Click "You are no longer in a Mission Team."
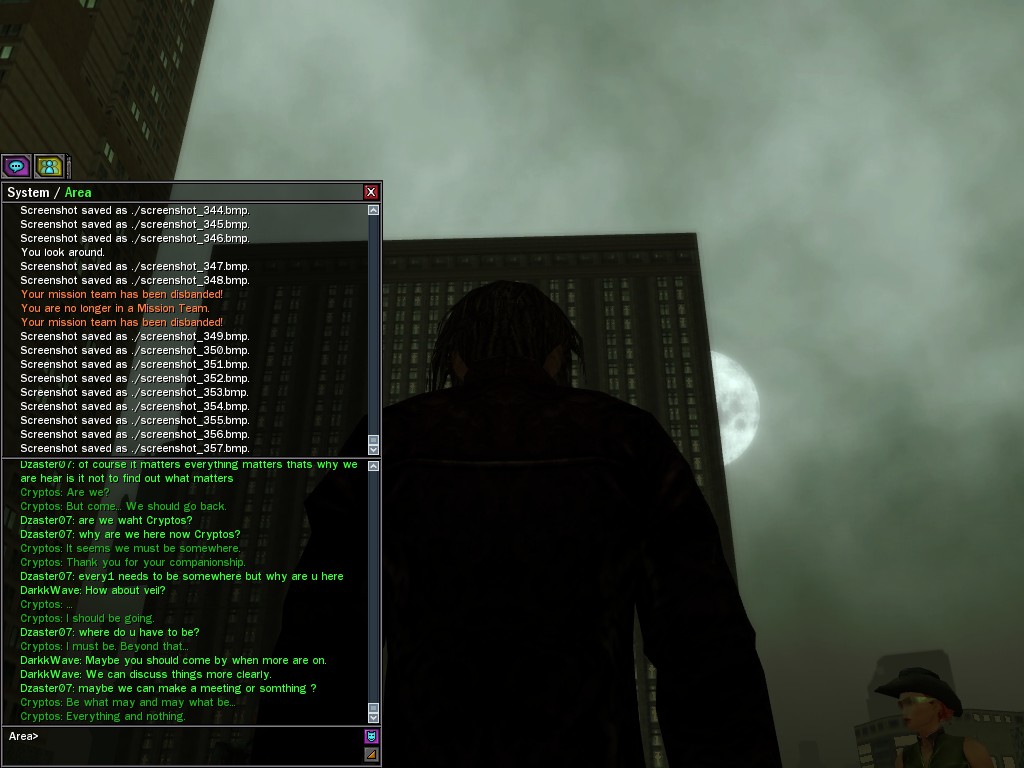This screenshot has width=1024, height=768. pos(115,308)
